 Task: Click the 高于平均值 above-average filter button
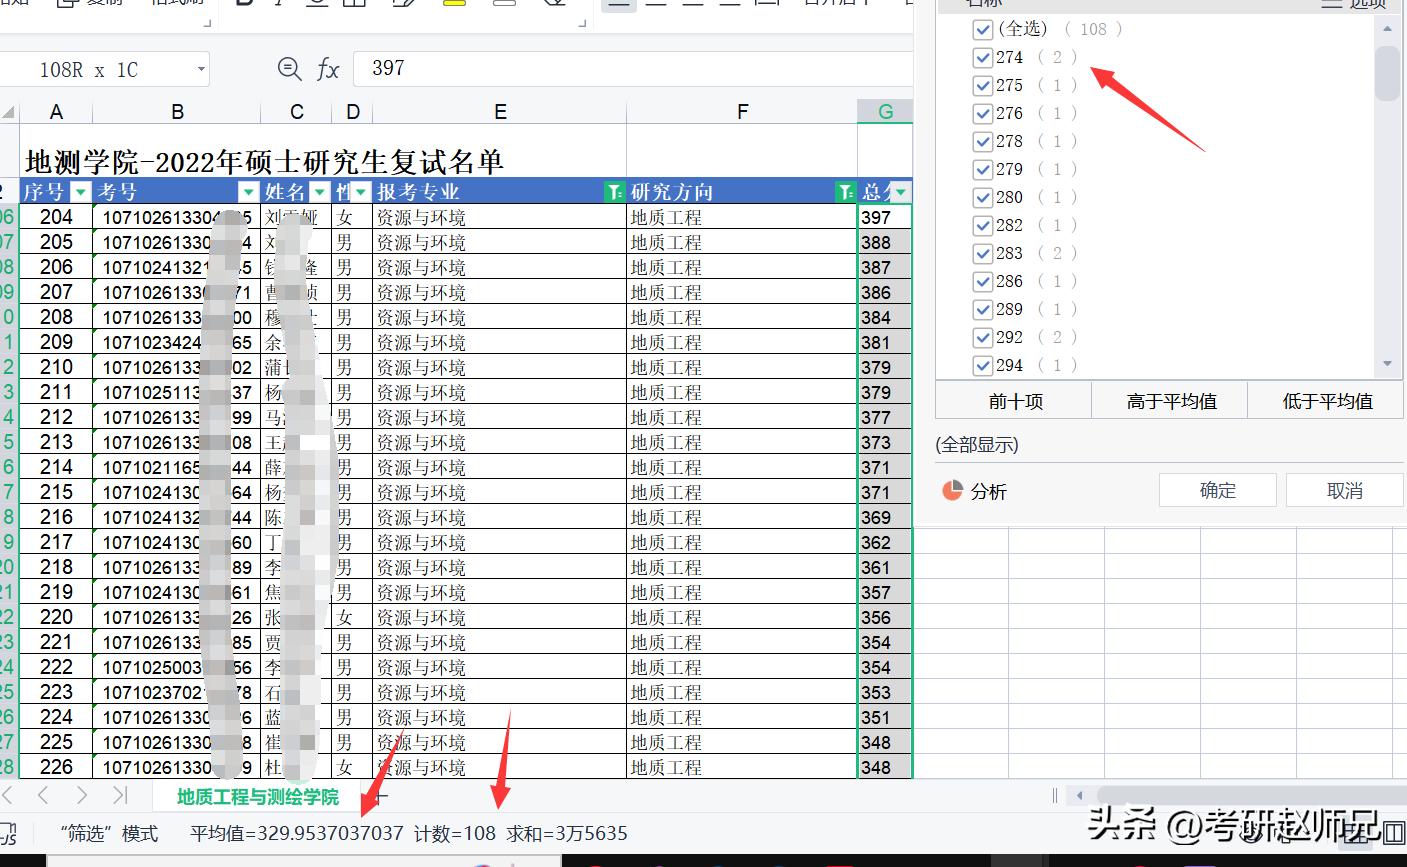(x=1169, y=400)
